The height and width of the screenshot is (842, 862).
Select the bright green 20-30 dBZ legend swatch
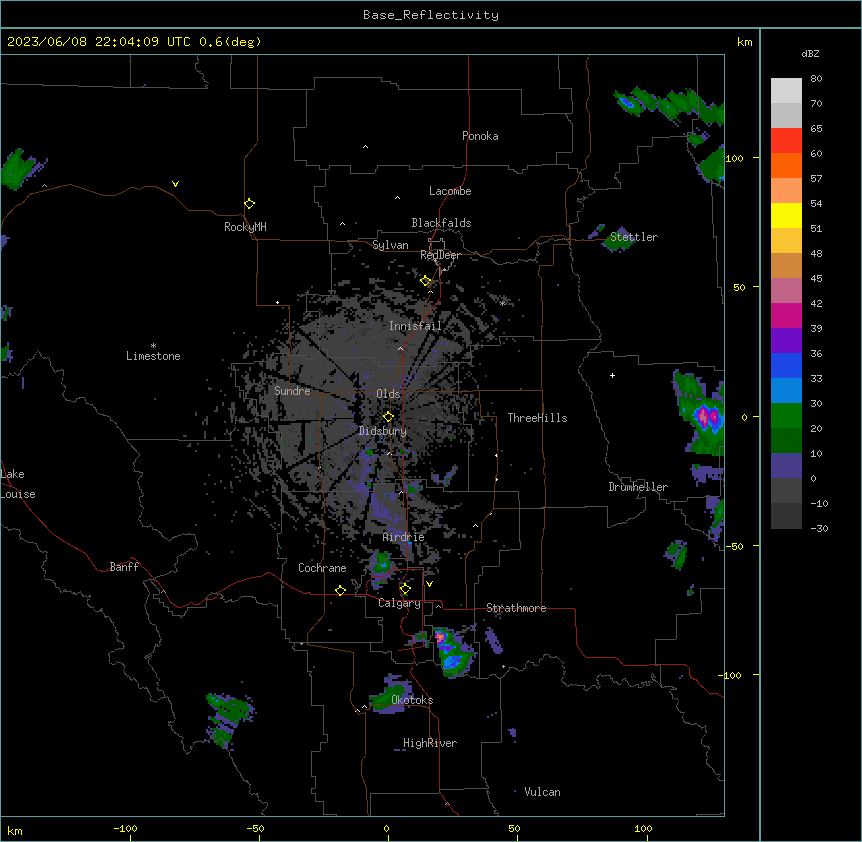pyautogui.click(x=786, y=416)
